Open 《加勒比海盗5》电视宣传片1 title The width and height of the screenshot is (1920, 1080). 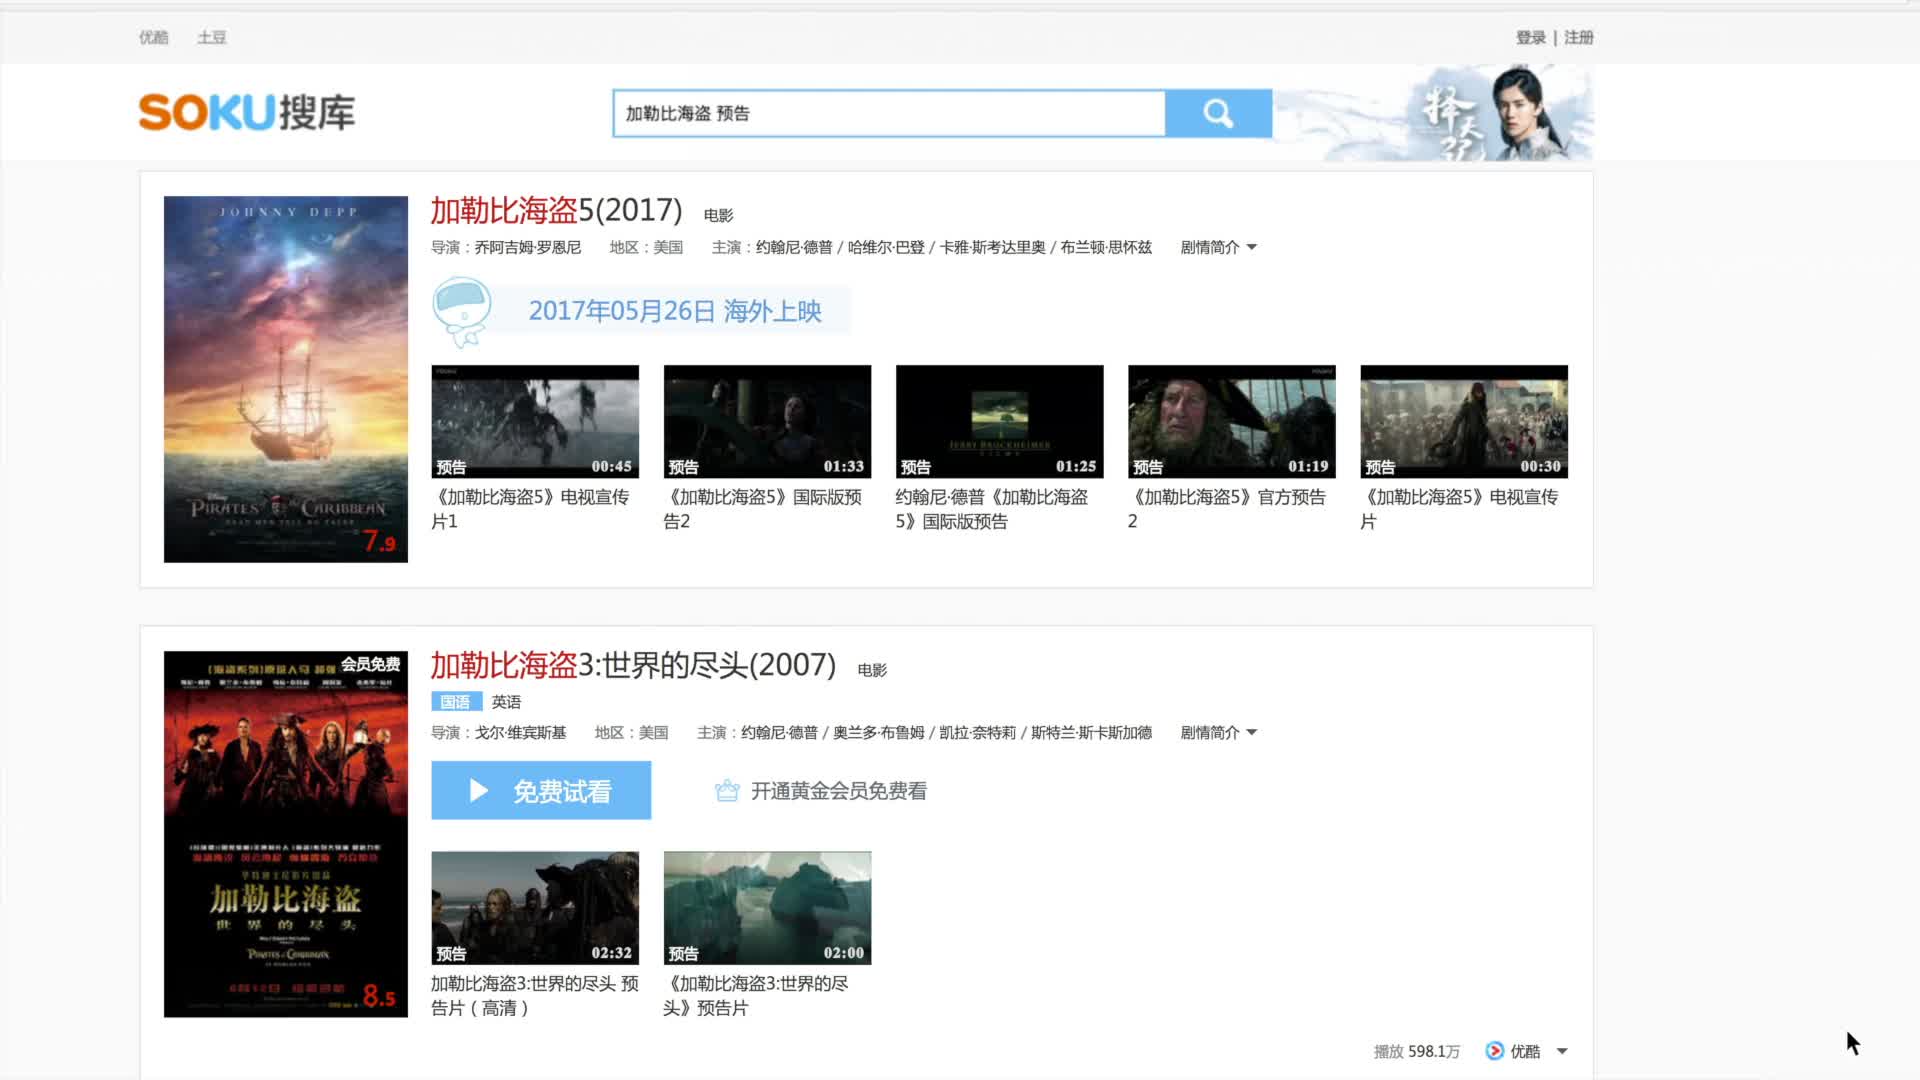coord(530,509)
